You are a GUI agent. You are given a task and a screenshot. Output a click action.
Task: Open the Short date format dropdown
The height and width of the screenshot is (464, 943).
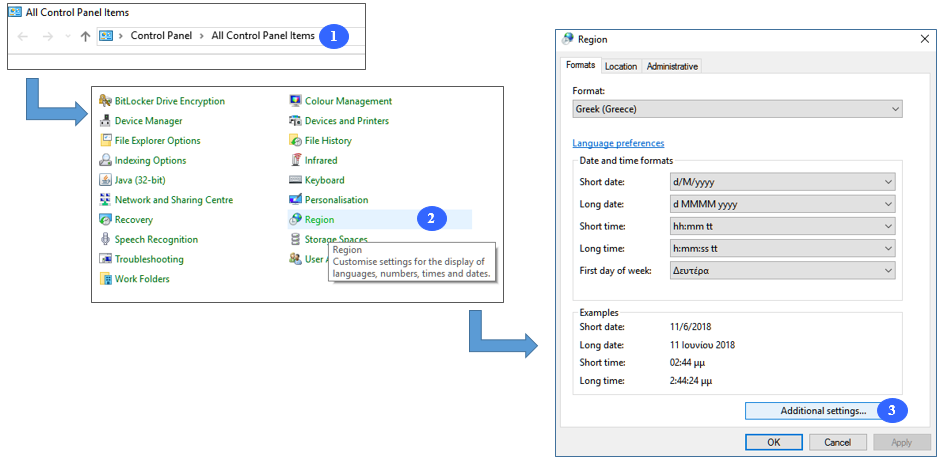point(783,182)
